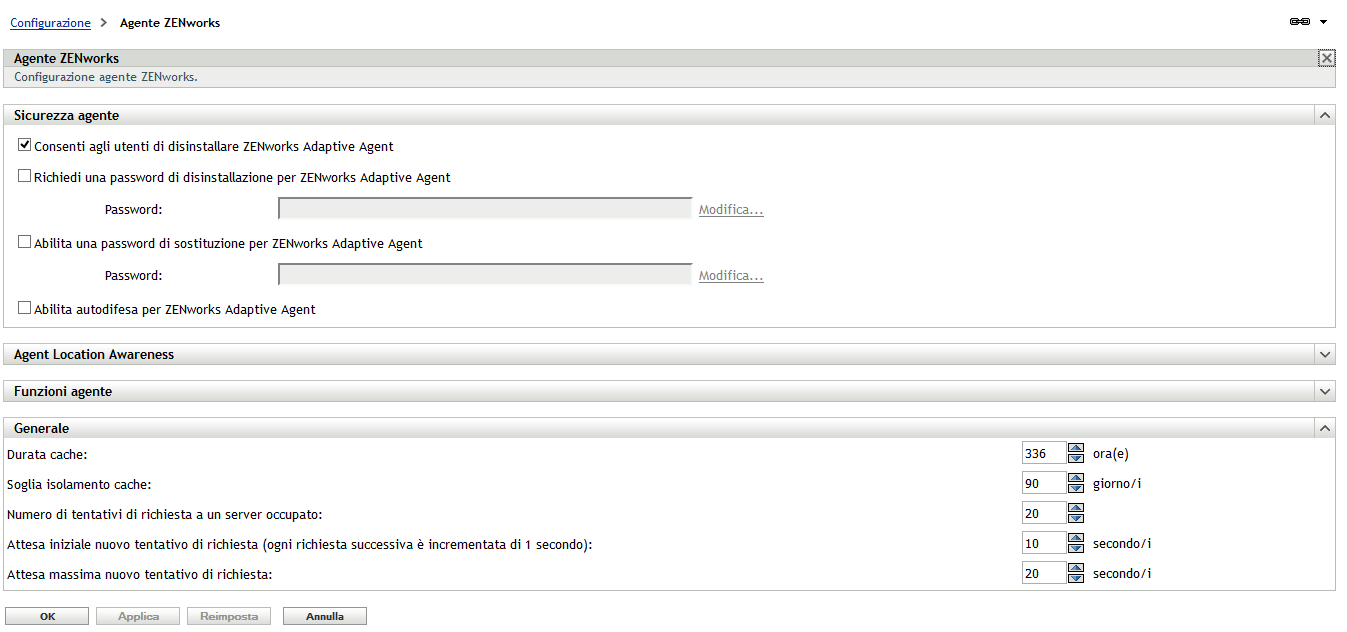Open the dropdown arrow beside the link icon

1324,22
